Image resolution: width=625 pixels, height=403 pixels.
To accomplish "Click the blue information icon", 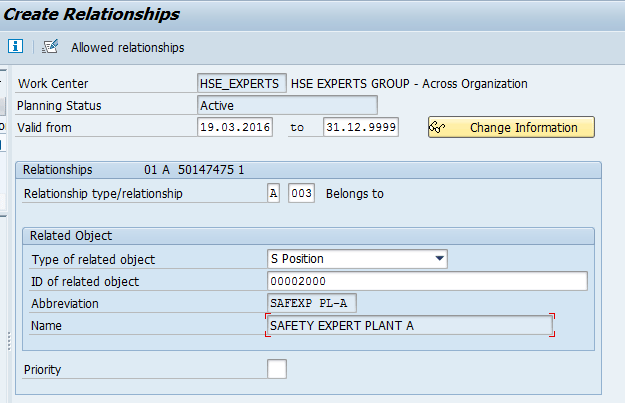I will 15,47.
